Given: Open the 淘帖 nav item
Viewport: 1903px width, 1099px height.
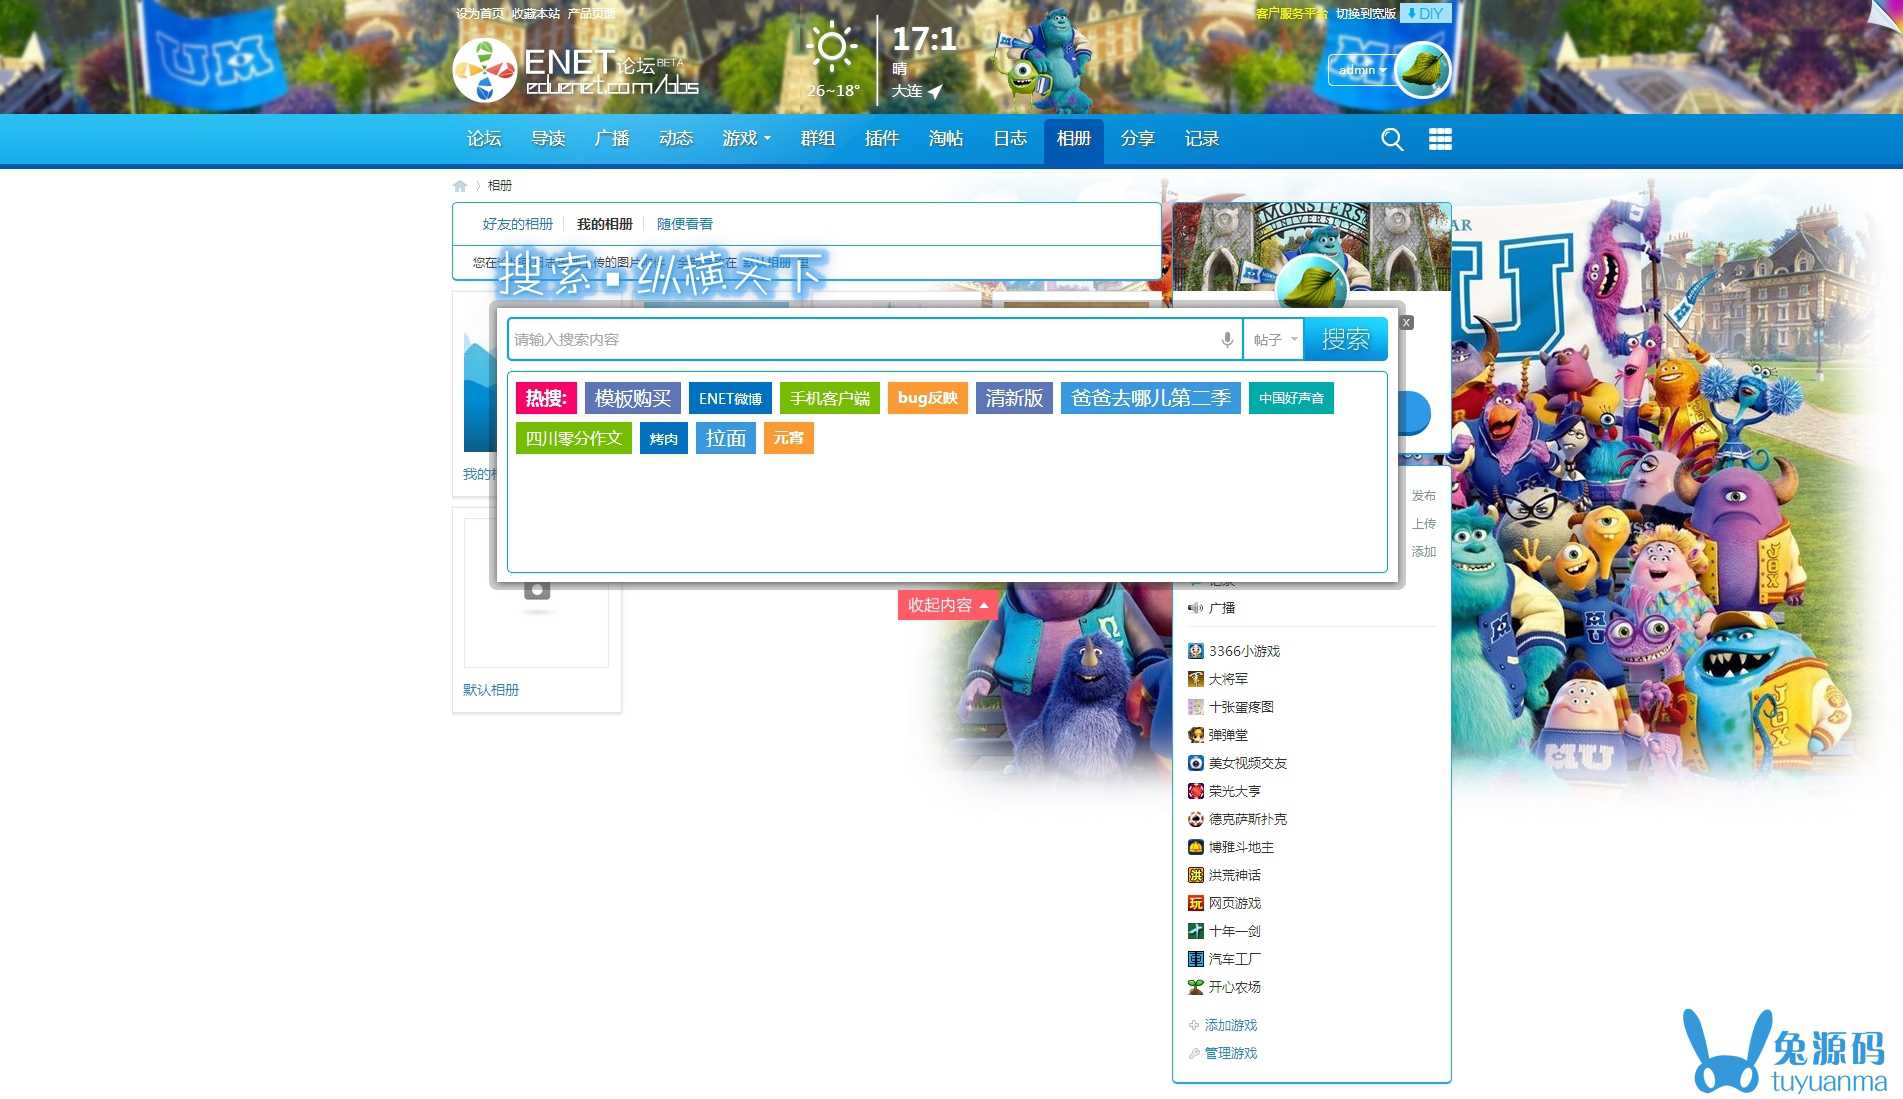Looking at the screenshot, I should (x=946, y=139).
